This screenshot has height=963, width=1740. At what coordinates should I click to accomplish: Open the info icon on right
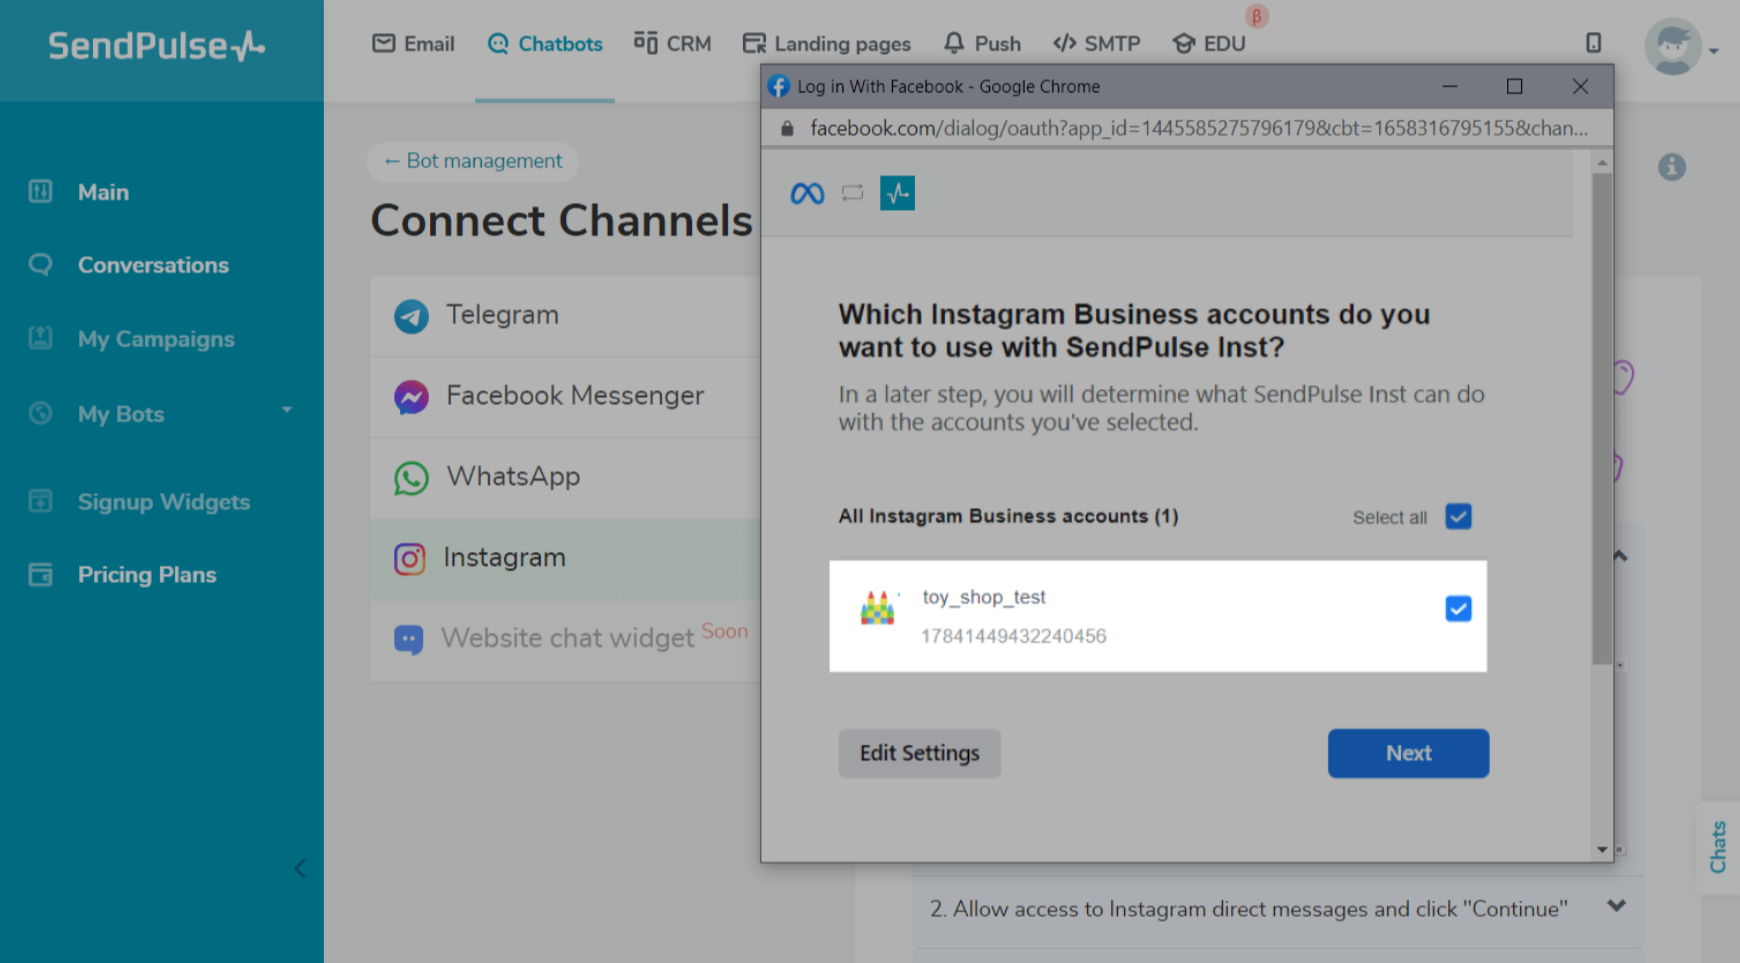click(1671, 167)
